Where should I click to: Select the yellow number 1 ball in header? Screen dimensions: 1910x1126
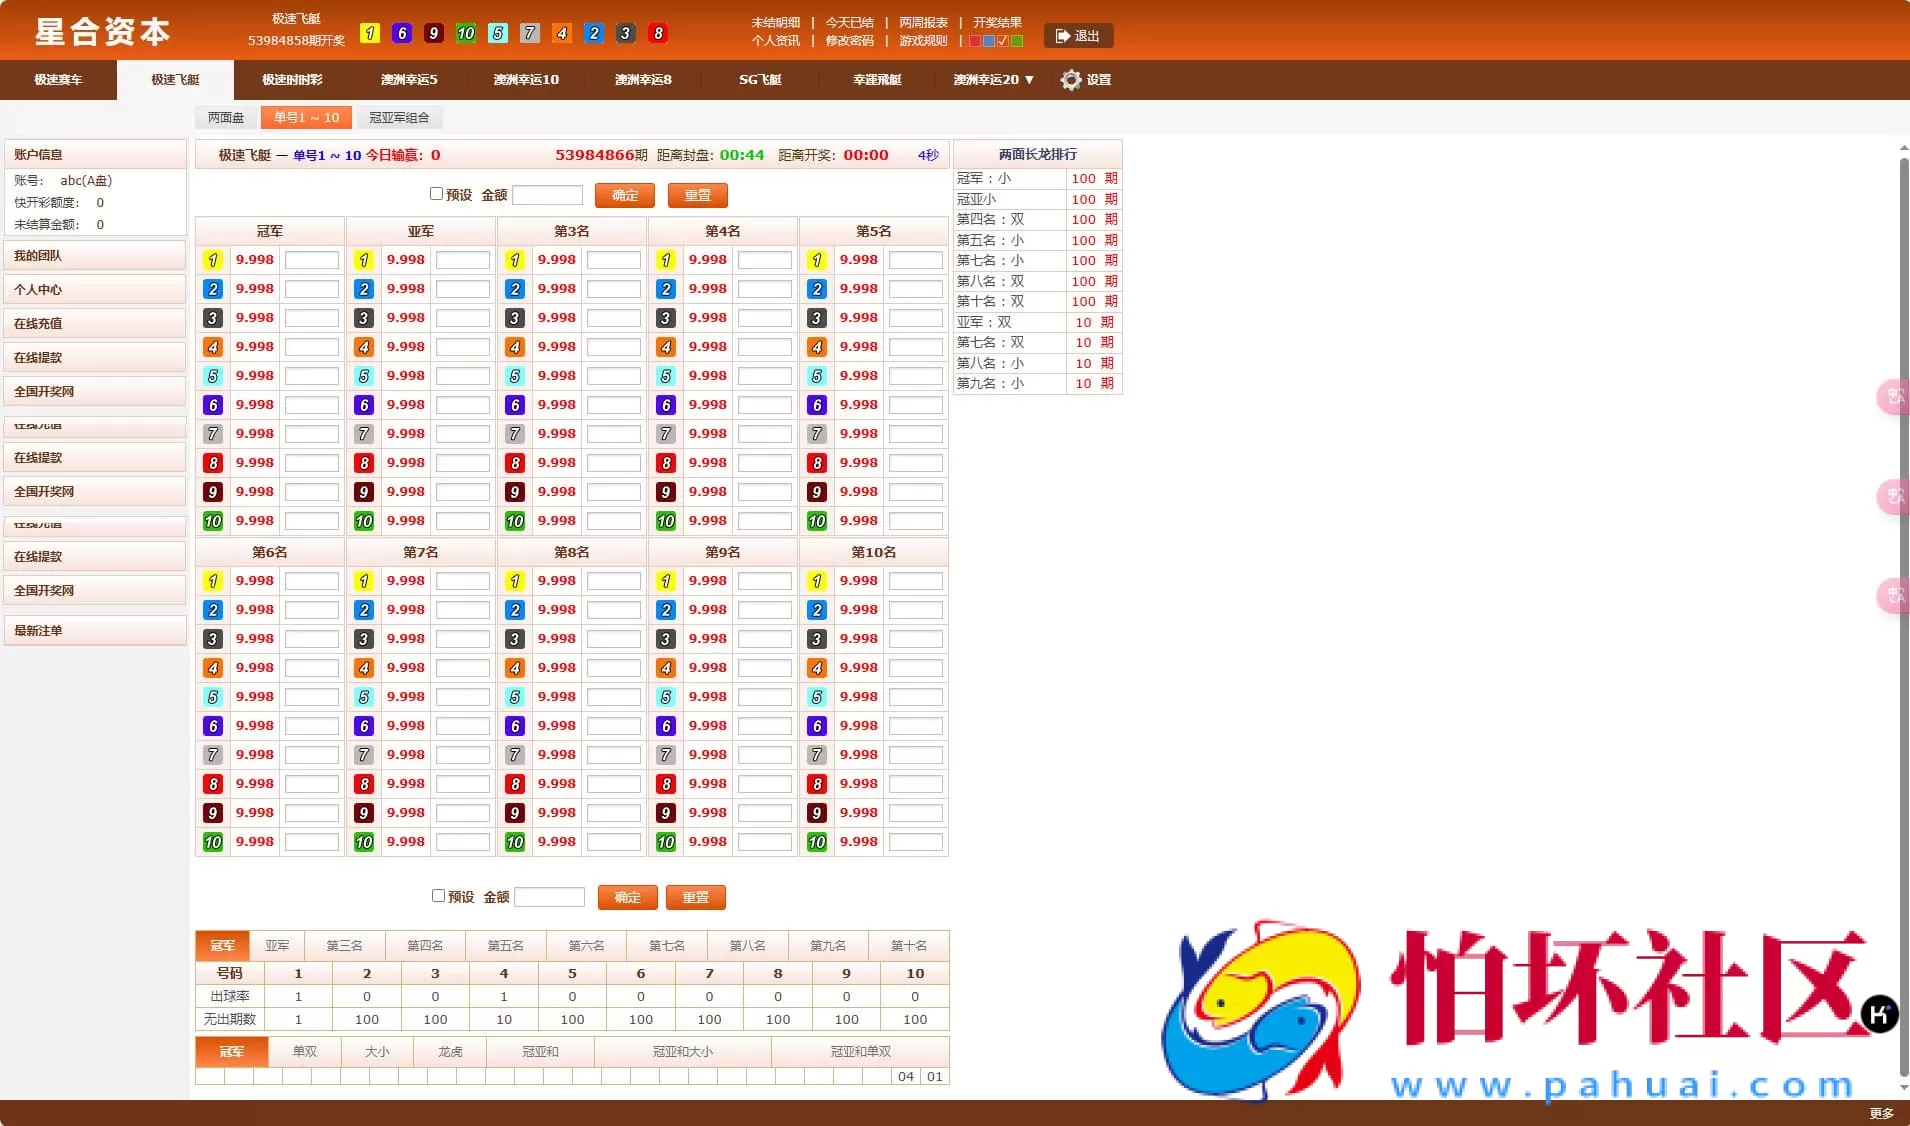point(371,33)
